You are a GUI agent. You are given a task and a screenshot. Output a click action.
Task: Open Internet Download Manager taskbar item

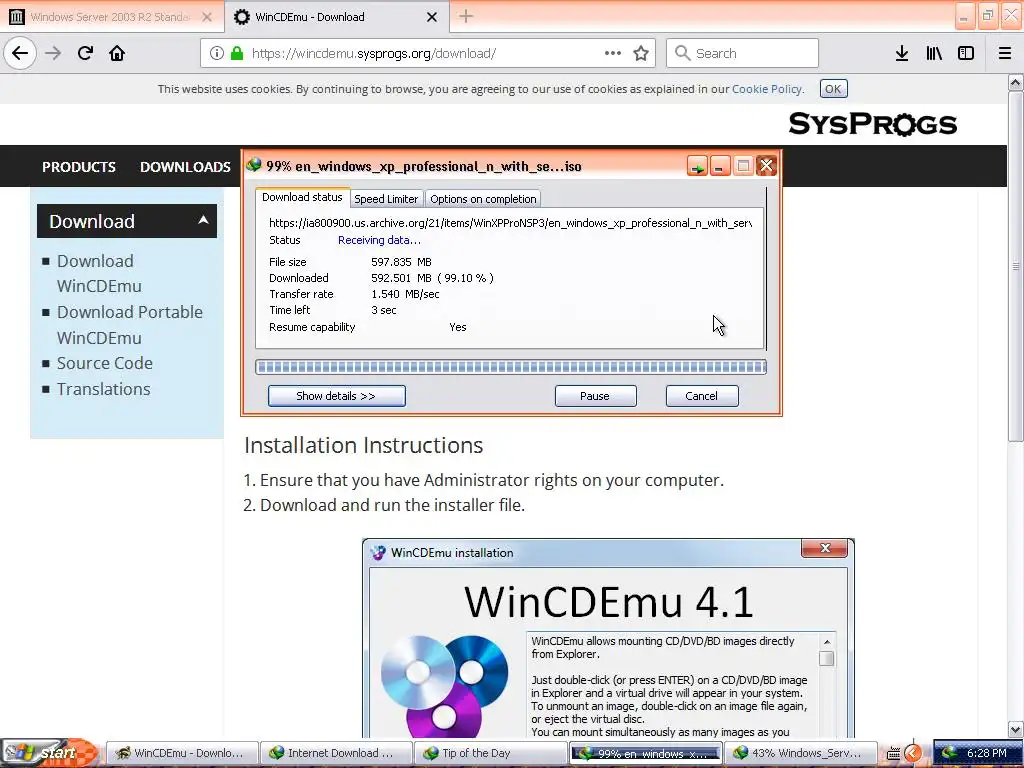(x=336, y=753)
